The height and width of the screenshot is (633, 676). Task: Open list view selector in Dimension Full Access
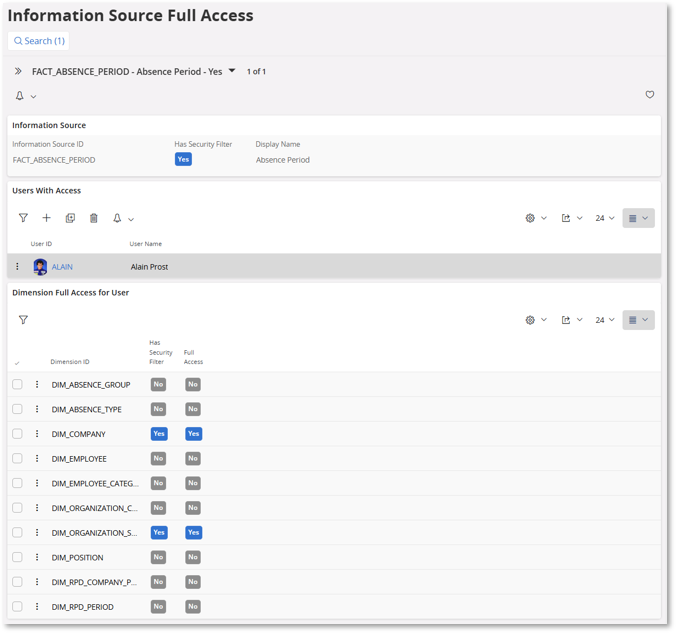(638, 320)
